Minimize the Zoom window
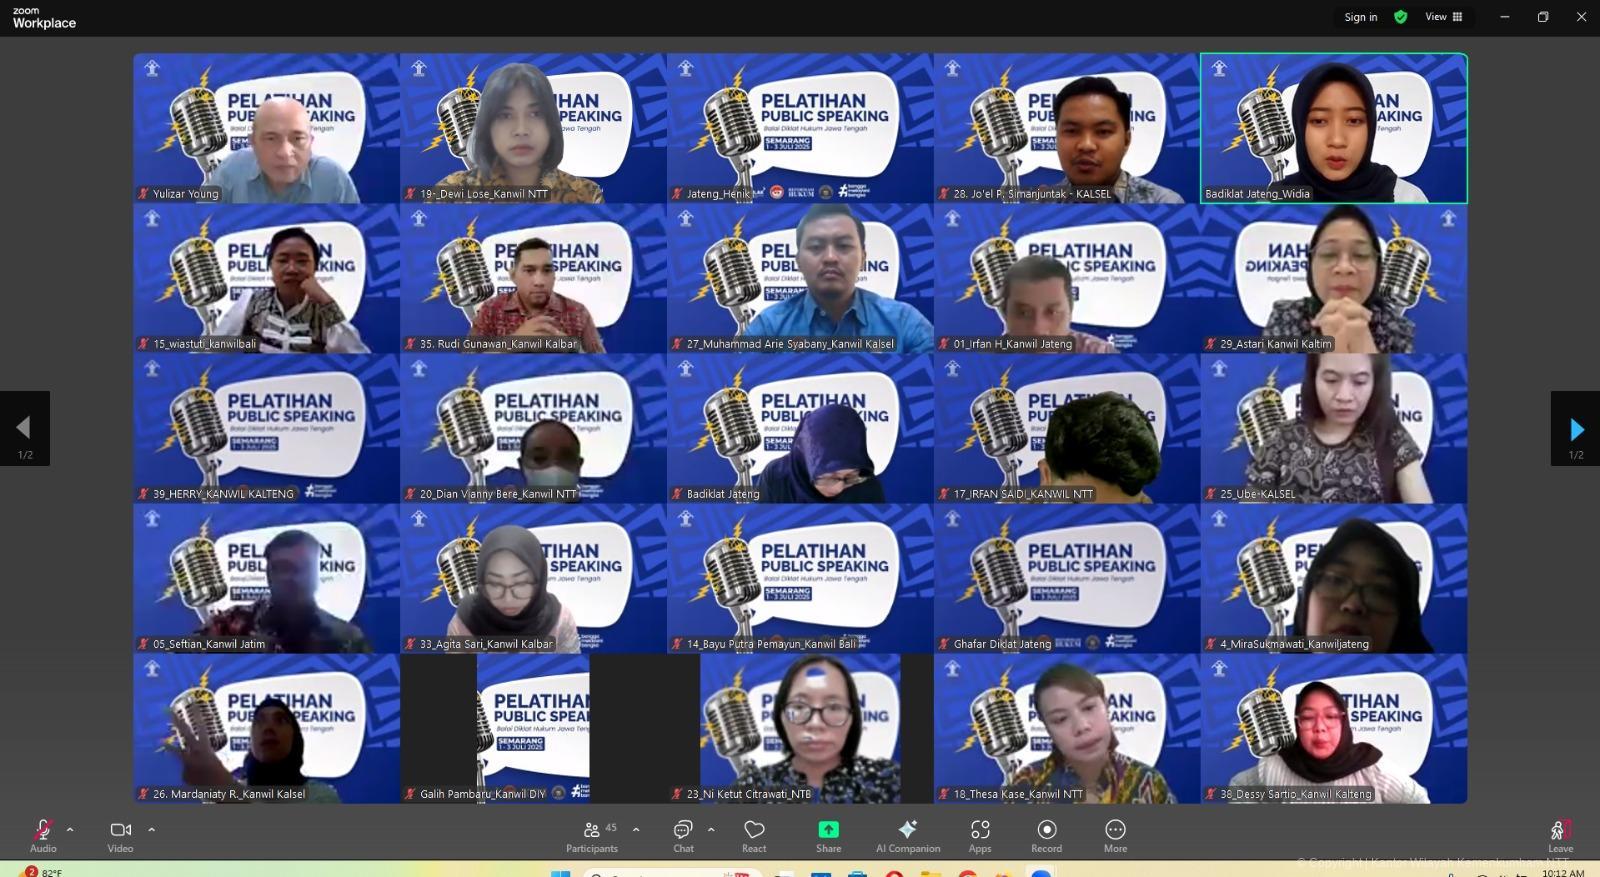1600x877 pixels. point(1504,17)
